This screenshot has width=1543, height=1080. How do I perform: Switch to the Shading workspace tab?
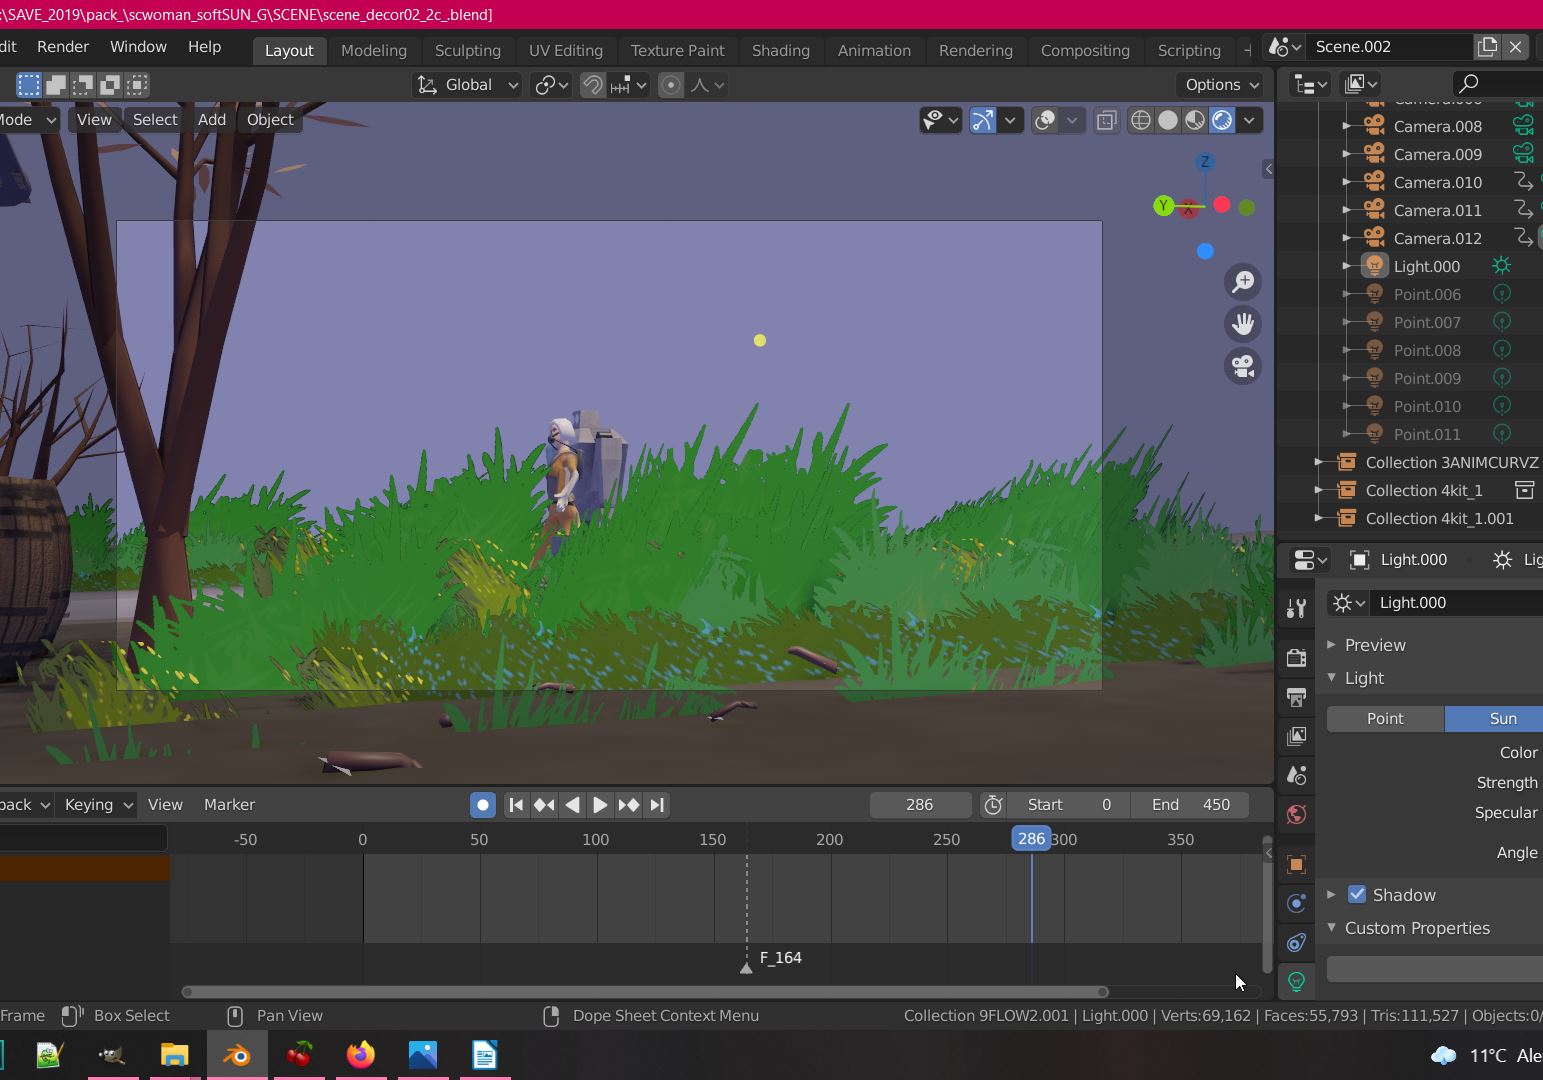point(780,50)
